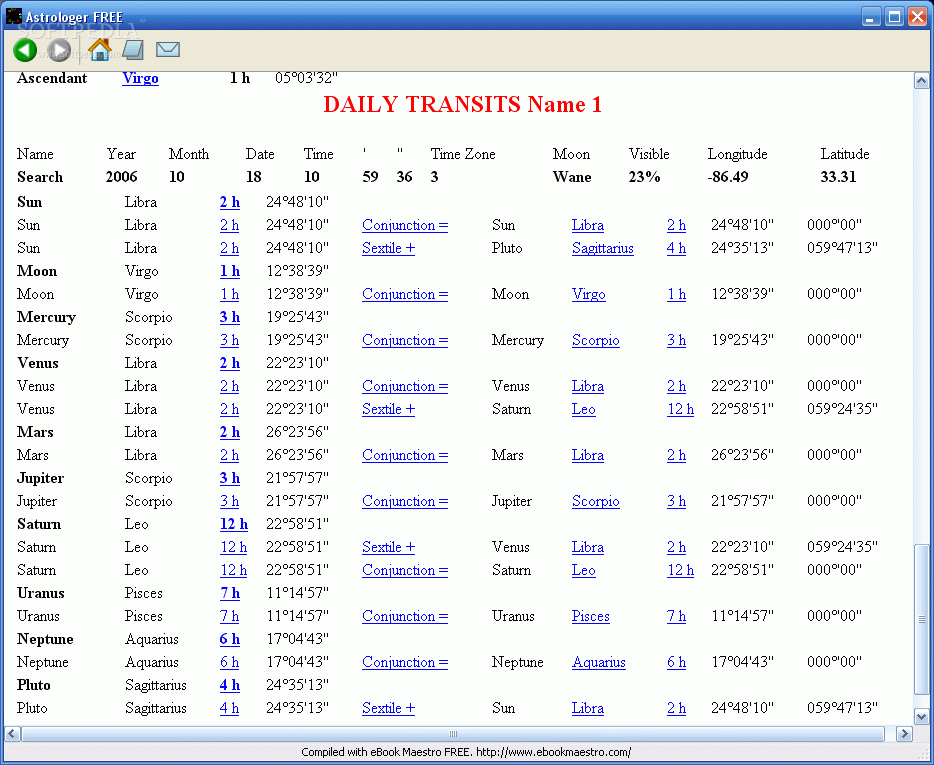Click bold 12 h link in Saturn header row
This screenshot has width=934, height=765.
[x=234, y=524]
